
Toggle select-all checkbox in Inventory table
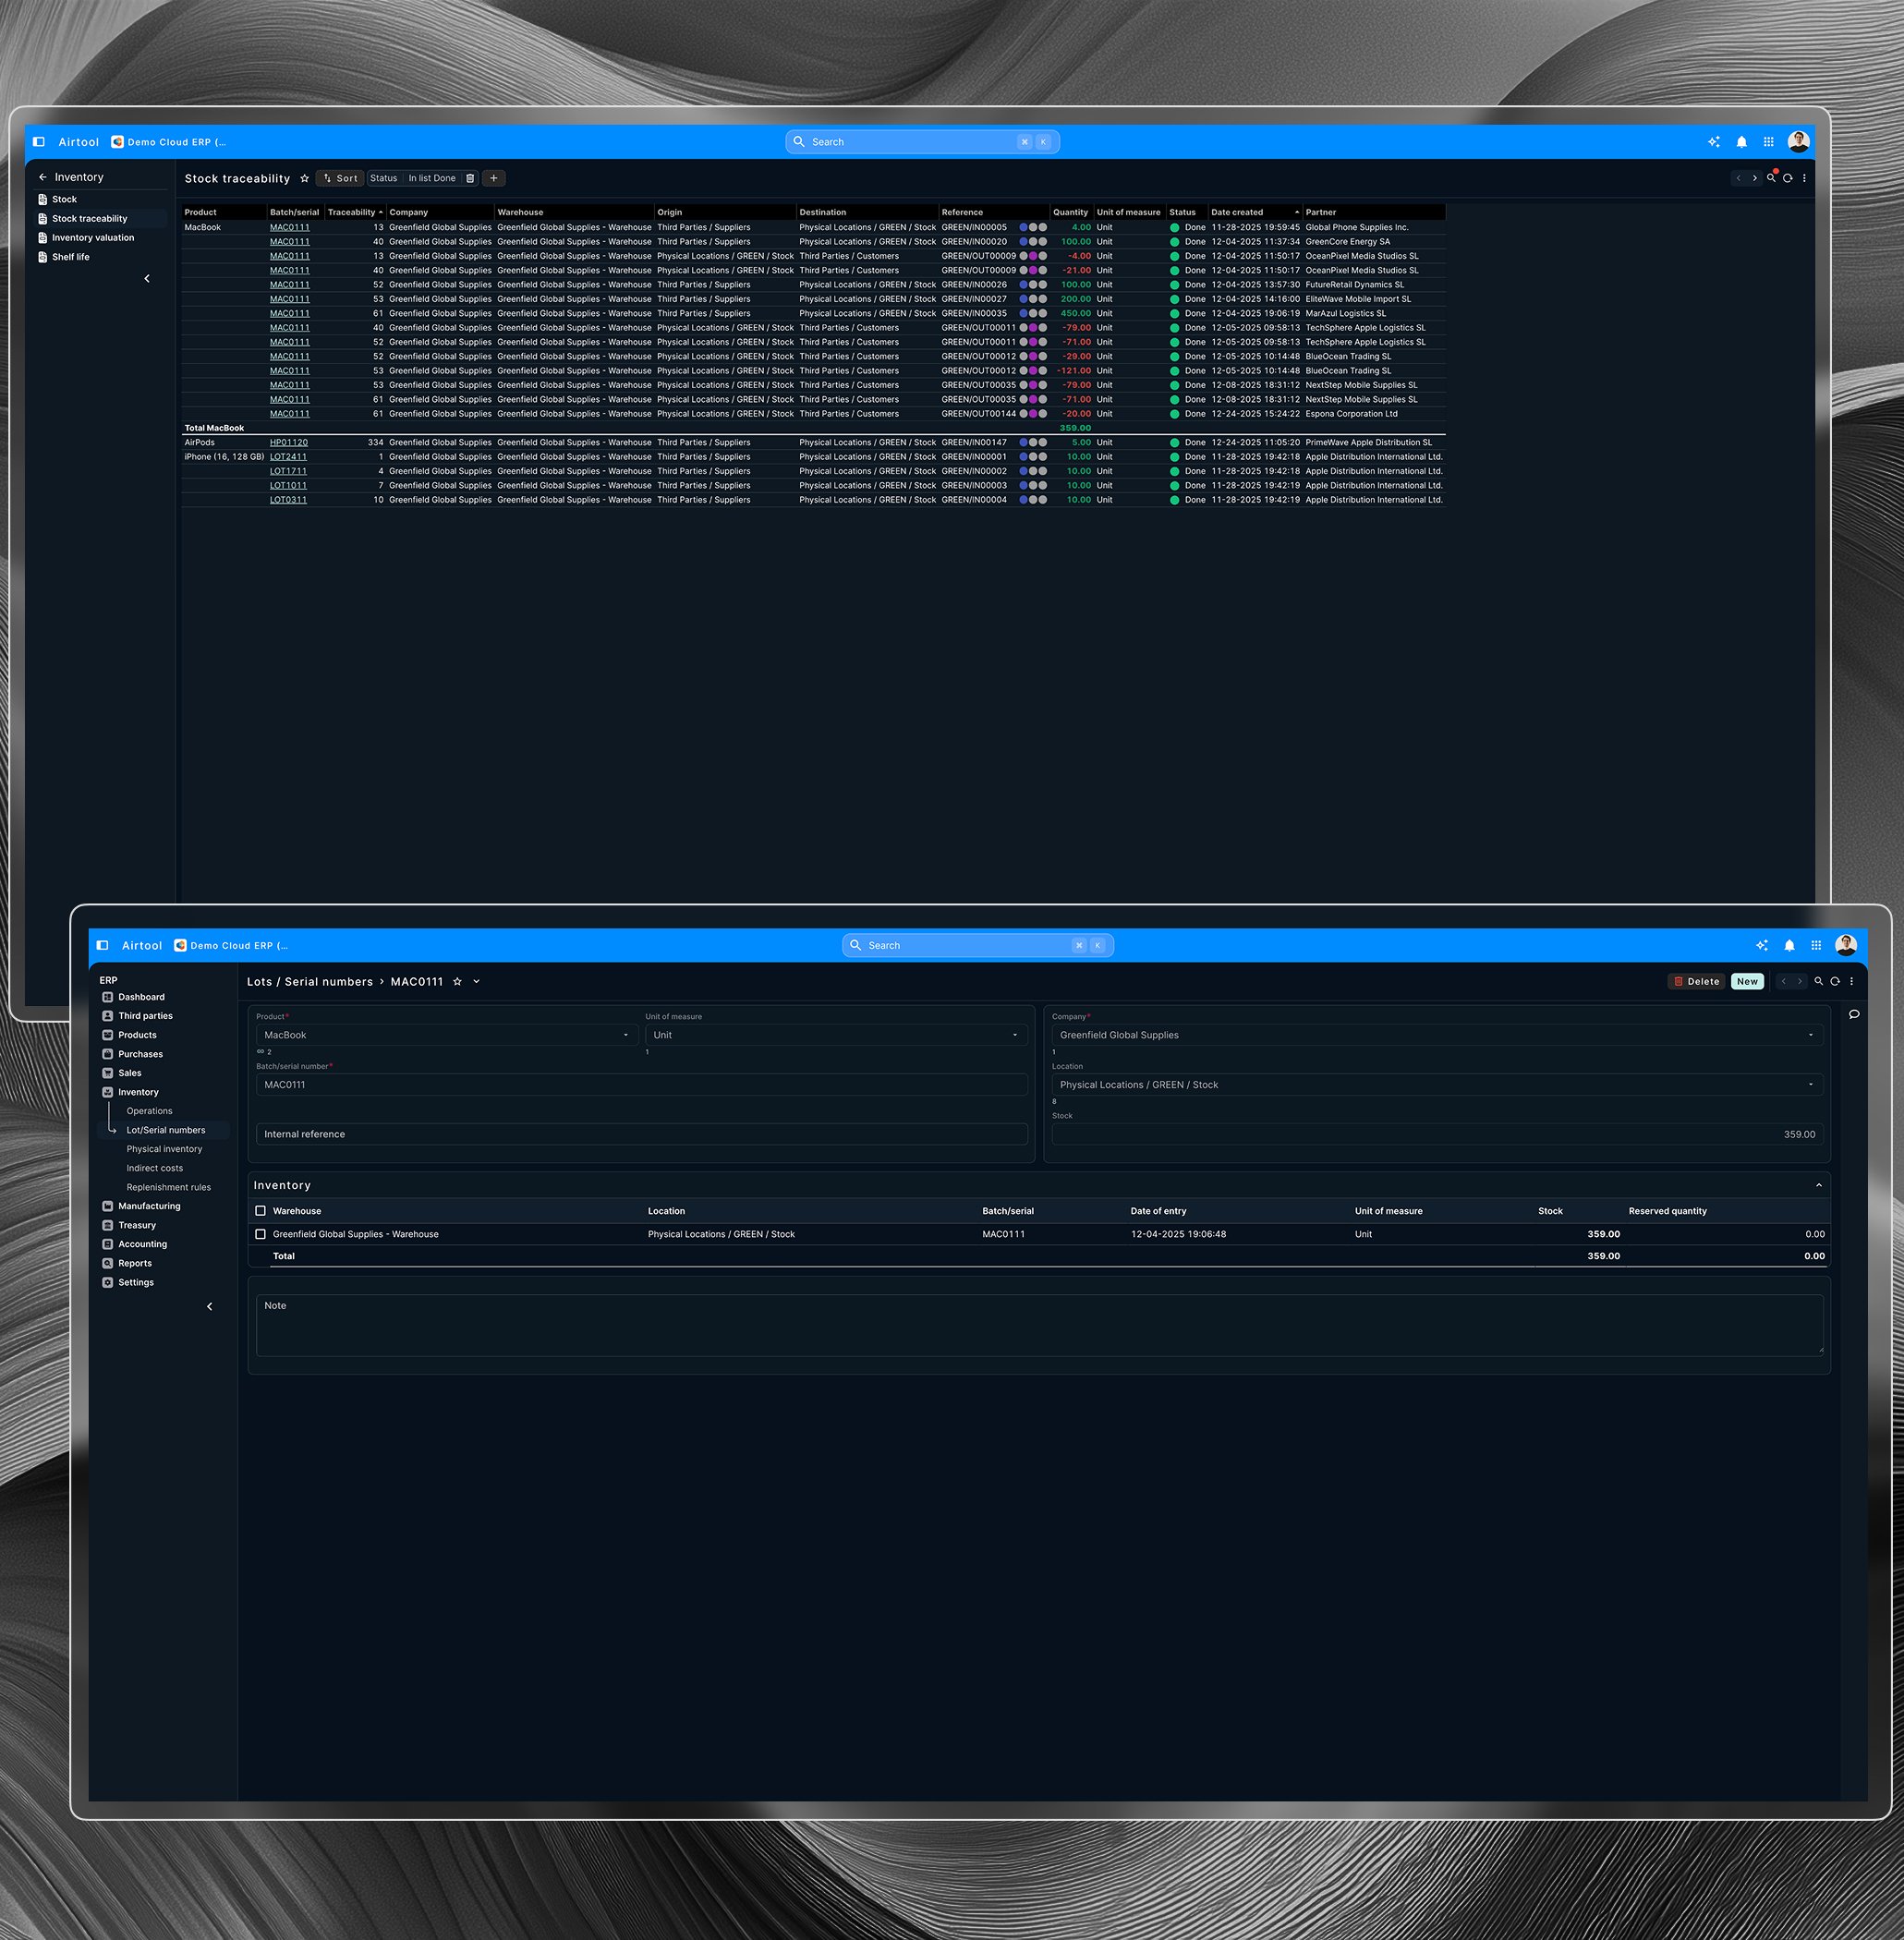261,1211
